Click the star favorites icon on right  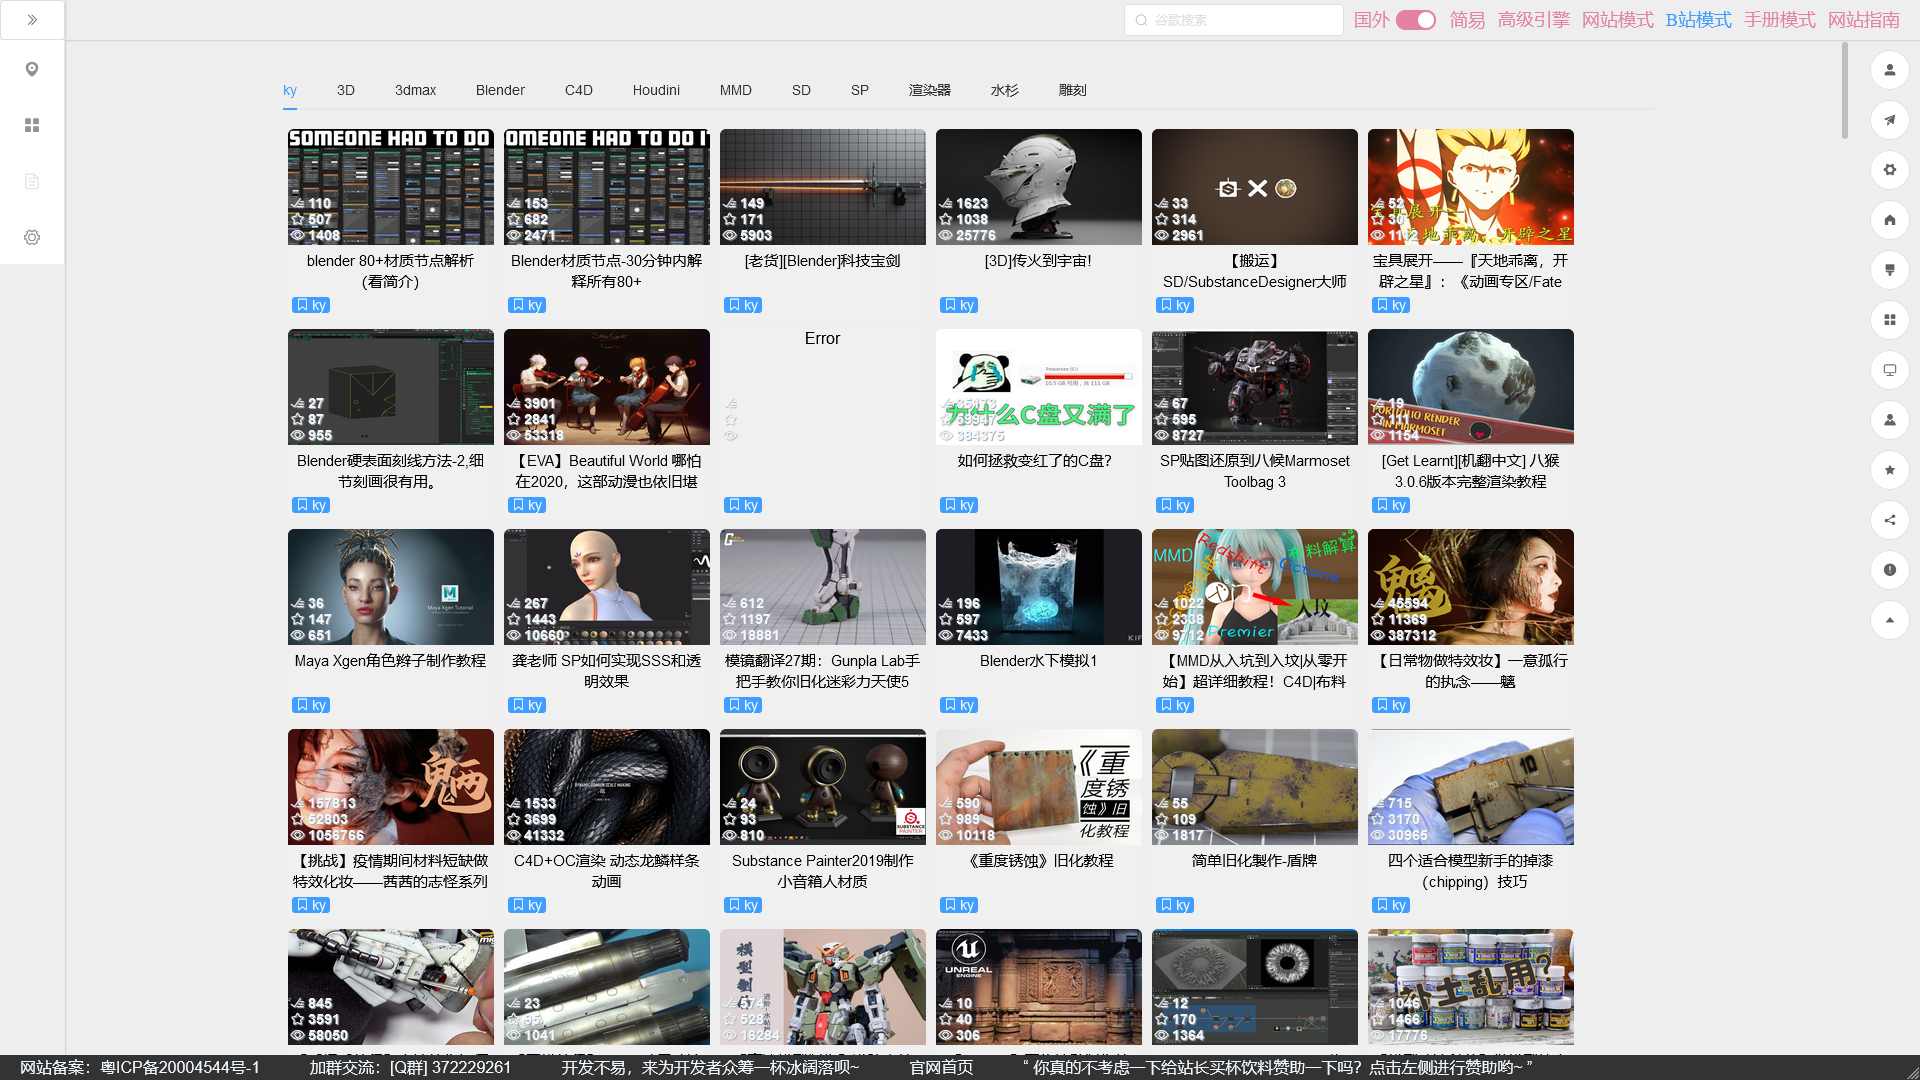click(1889, 470)
